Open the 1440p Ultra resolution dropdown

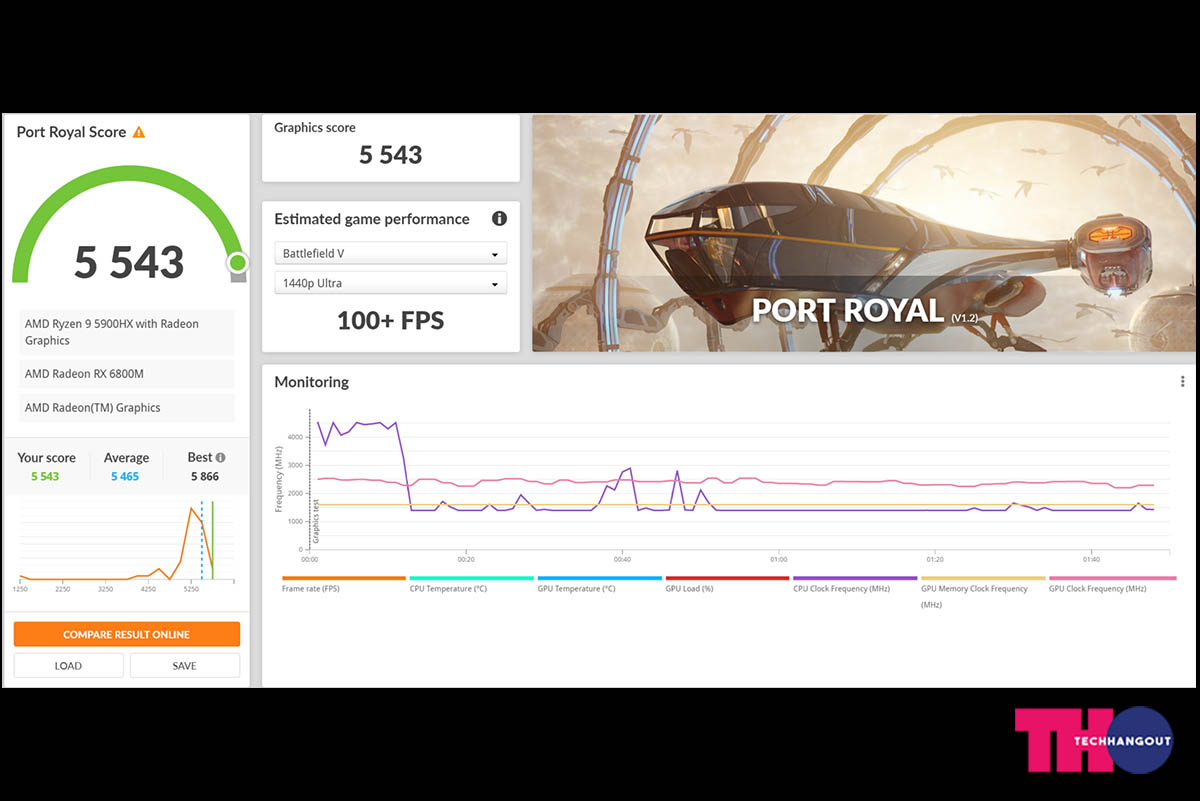390,283
